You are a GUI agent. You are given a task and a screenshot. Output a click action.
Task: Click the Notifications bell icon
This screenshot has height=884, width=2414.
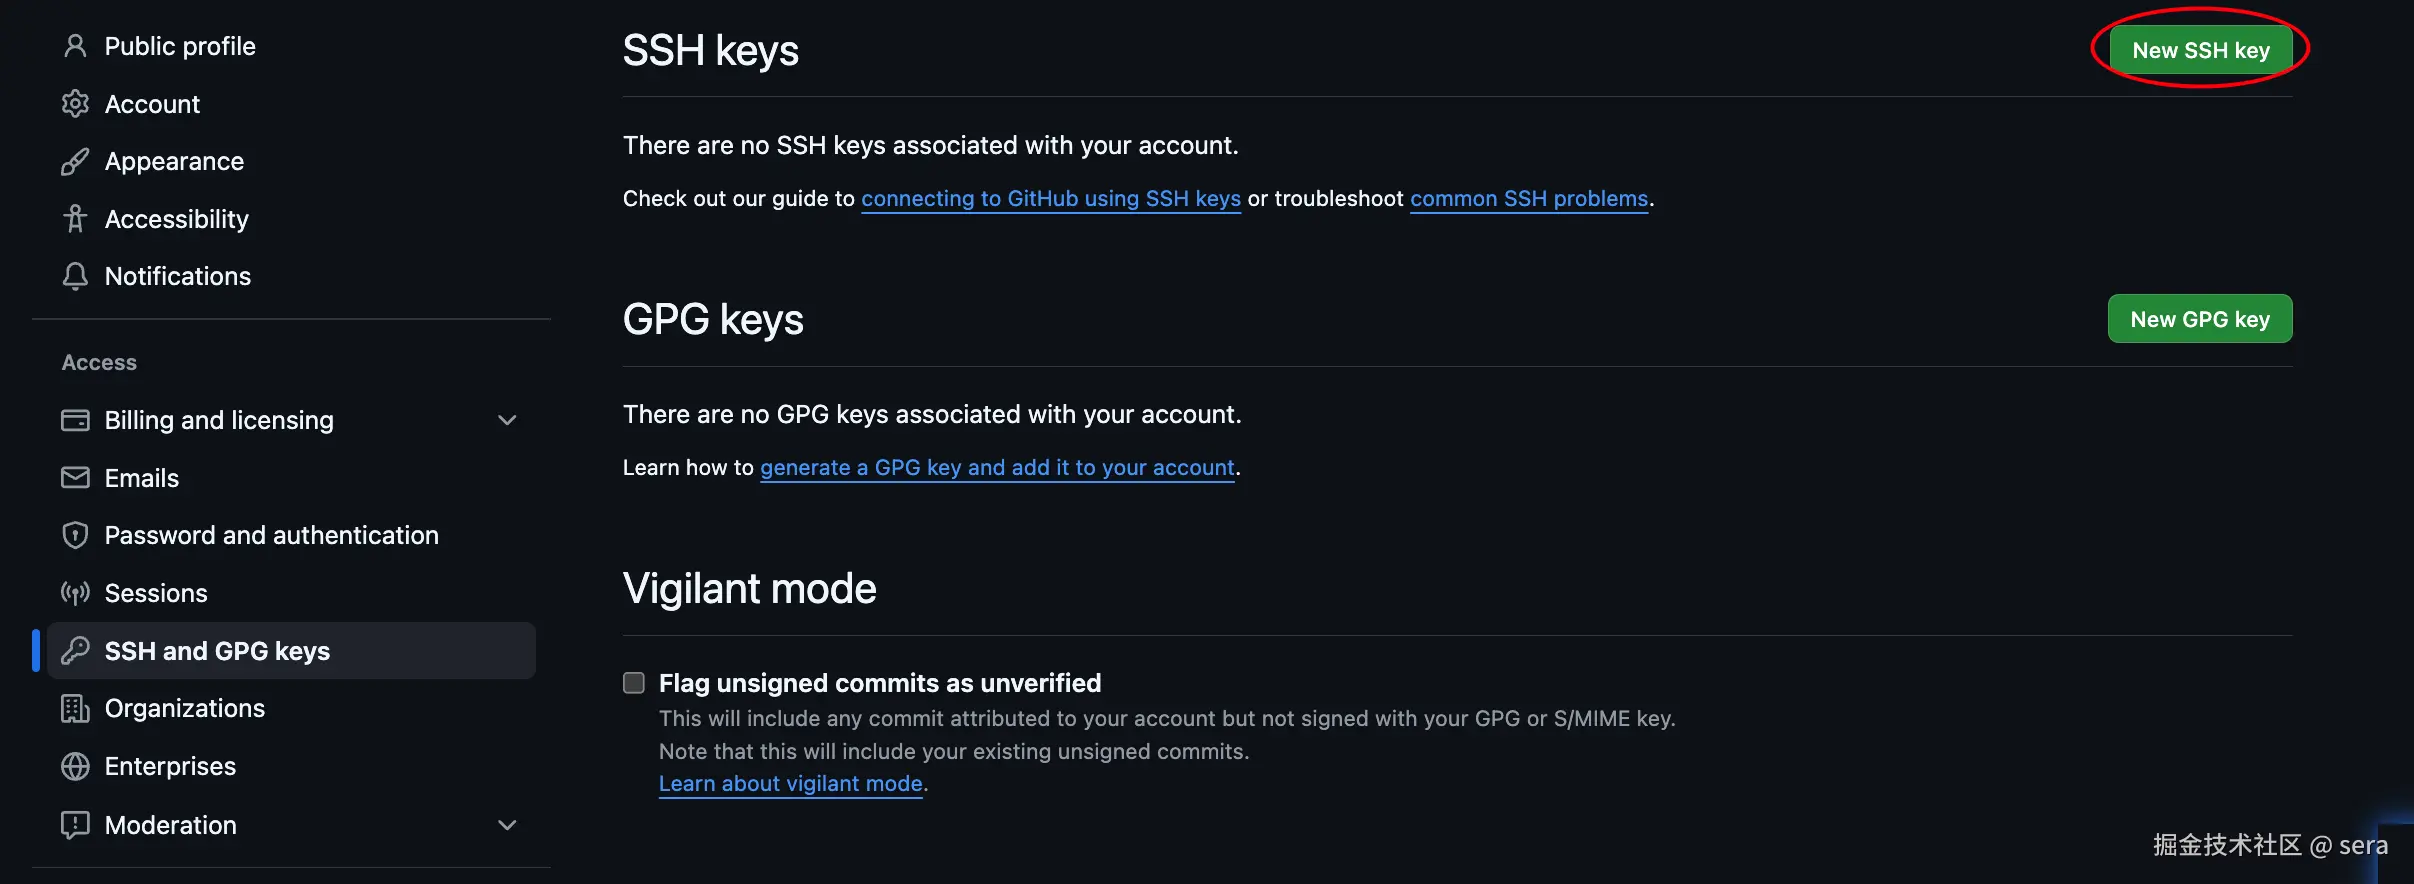75,276
